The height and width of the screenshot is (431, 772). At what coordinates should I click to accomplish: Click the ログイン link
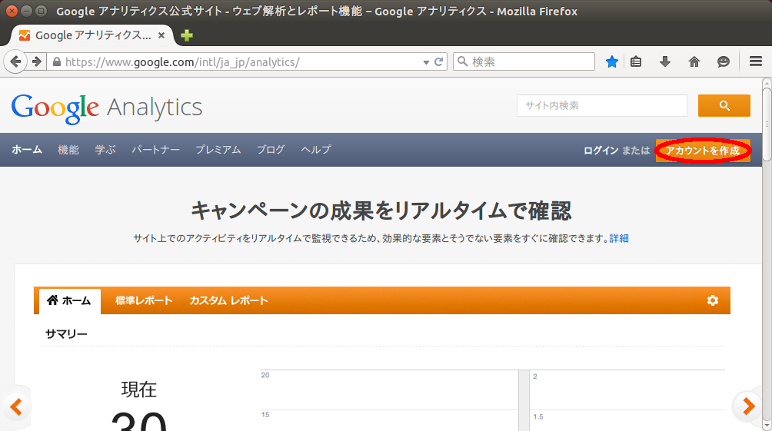pyautogui.click(x=601, y=150)
